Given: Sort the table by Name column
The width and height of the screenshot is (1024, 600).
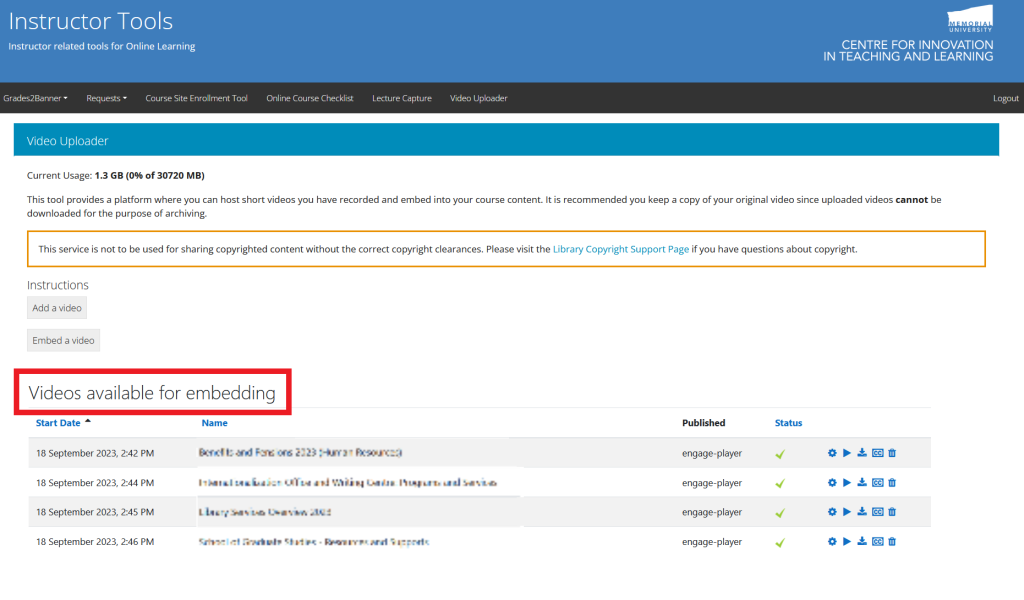Looking at the screenshot, I should (214, 423).
